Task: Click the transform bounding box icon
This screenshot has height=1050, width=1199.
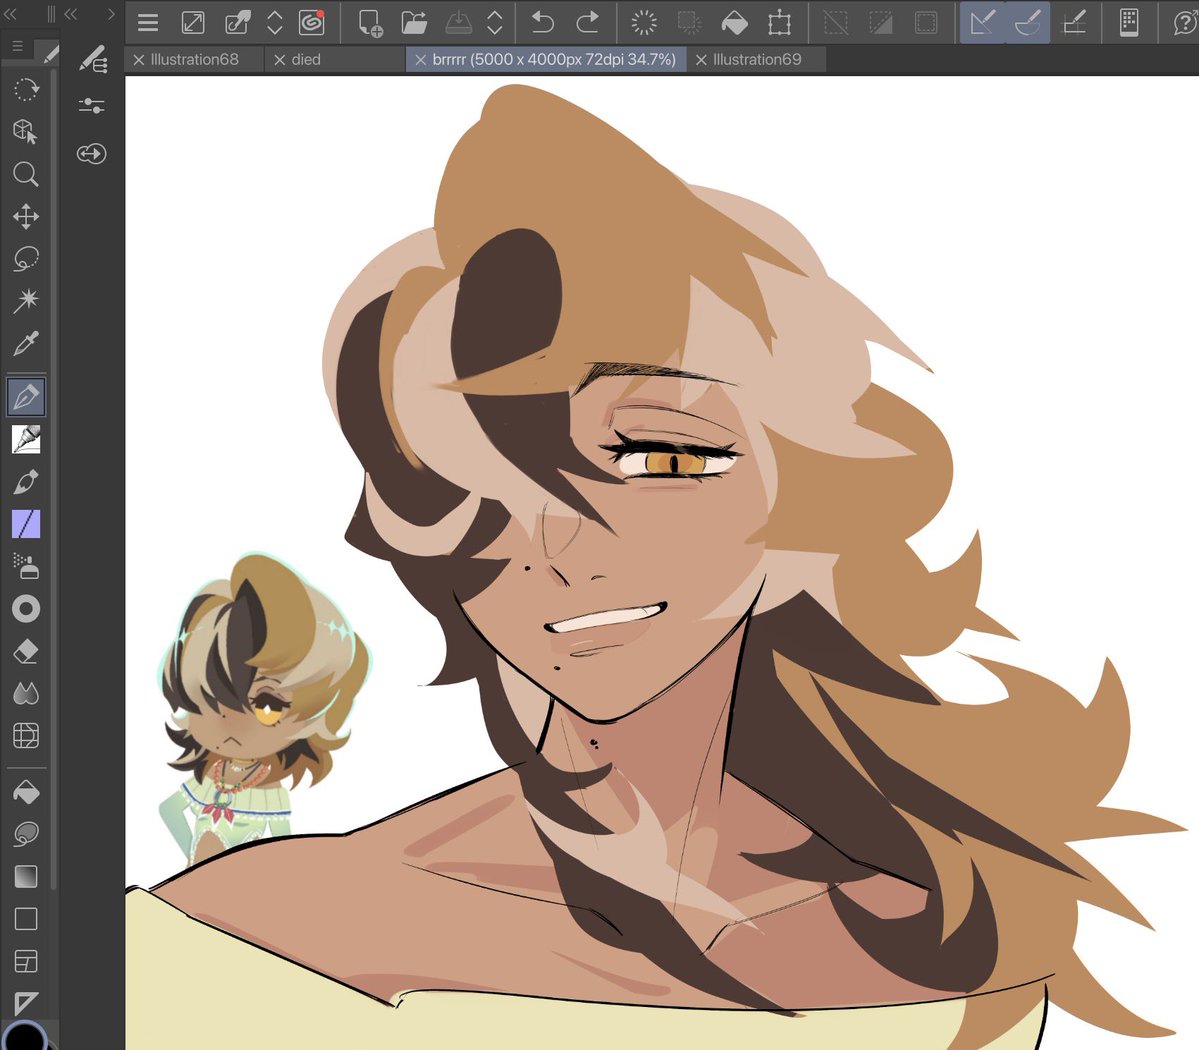Action: pyautogui.click(x=779, y=23)
